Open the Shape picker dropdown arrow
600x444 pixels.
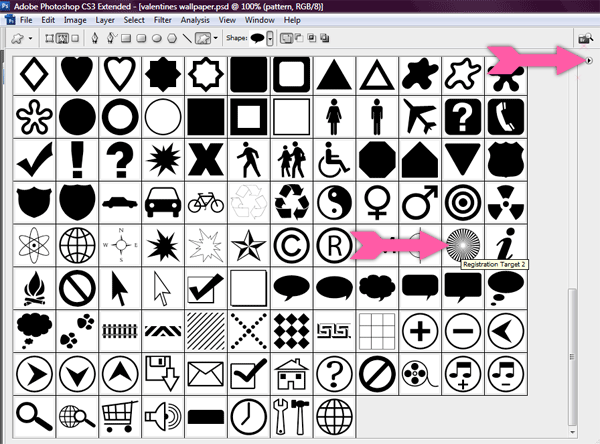coord(270,38)
